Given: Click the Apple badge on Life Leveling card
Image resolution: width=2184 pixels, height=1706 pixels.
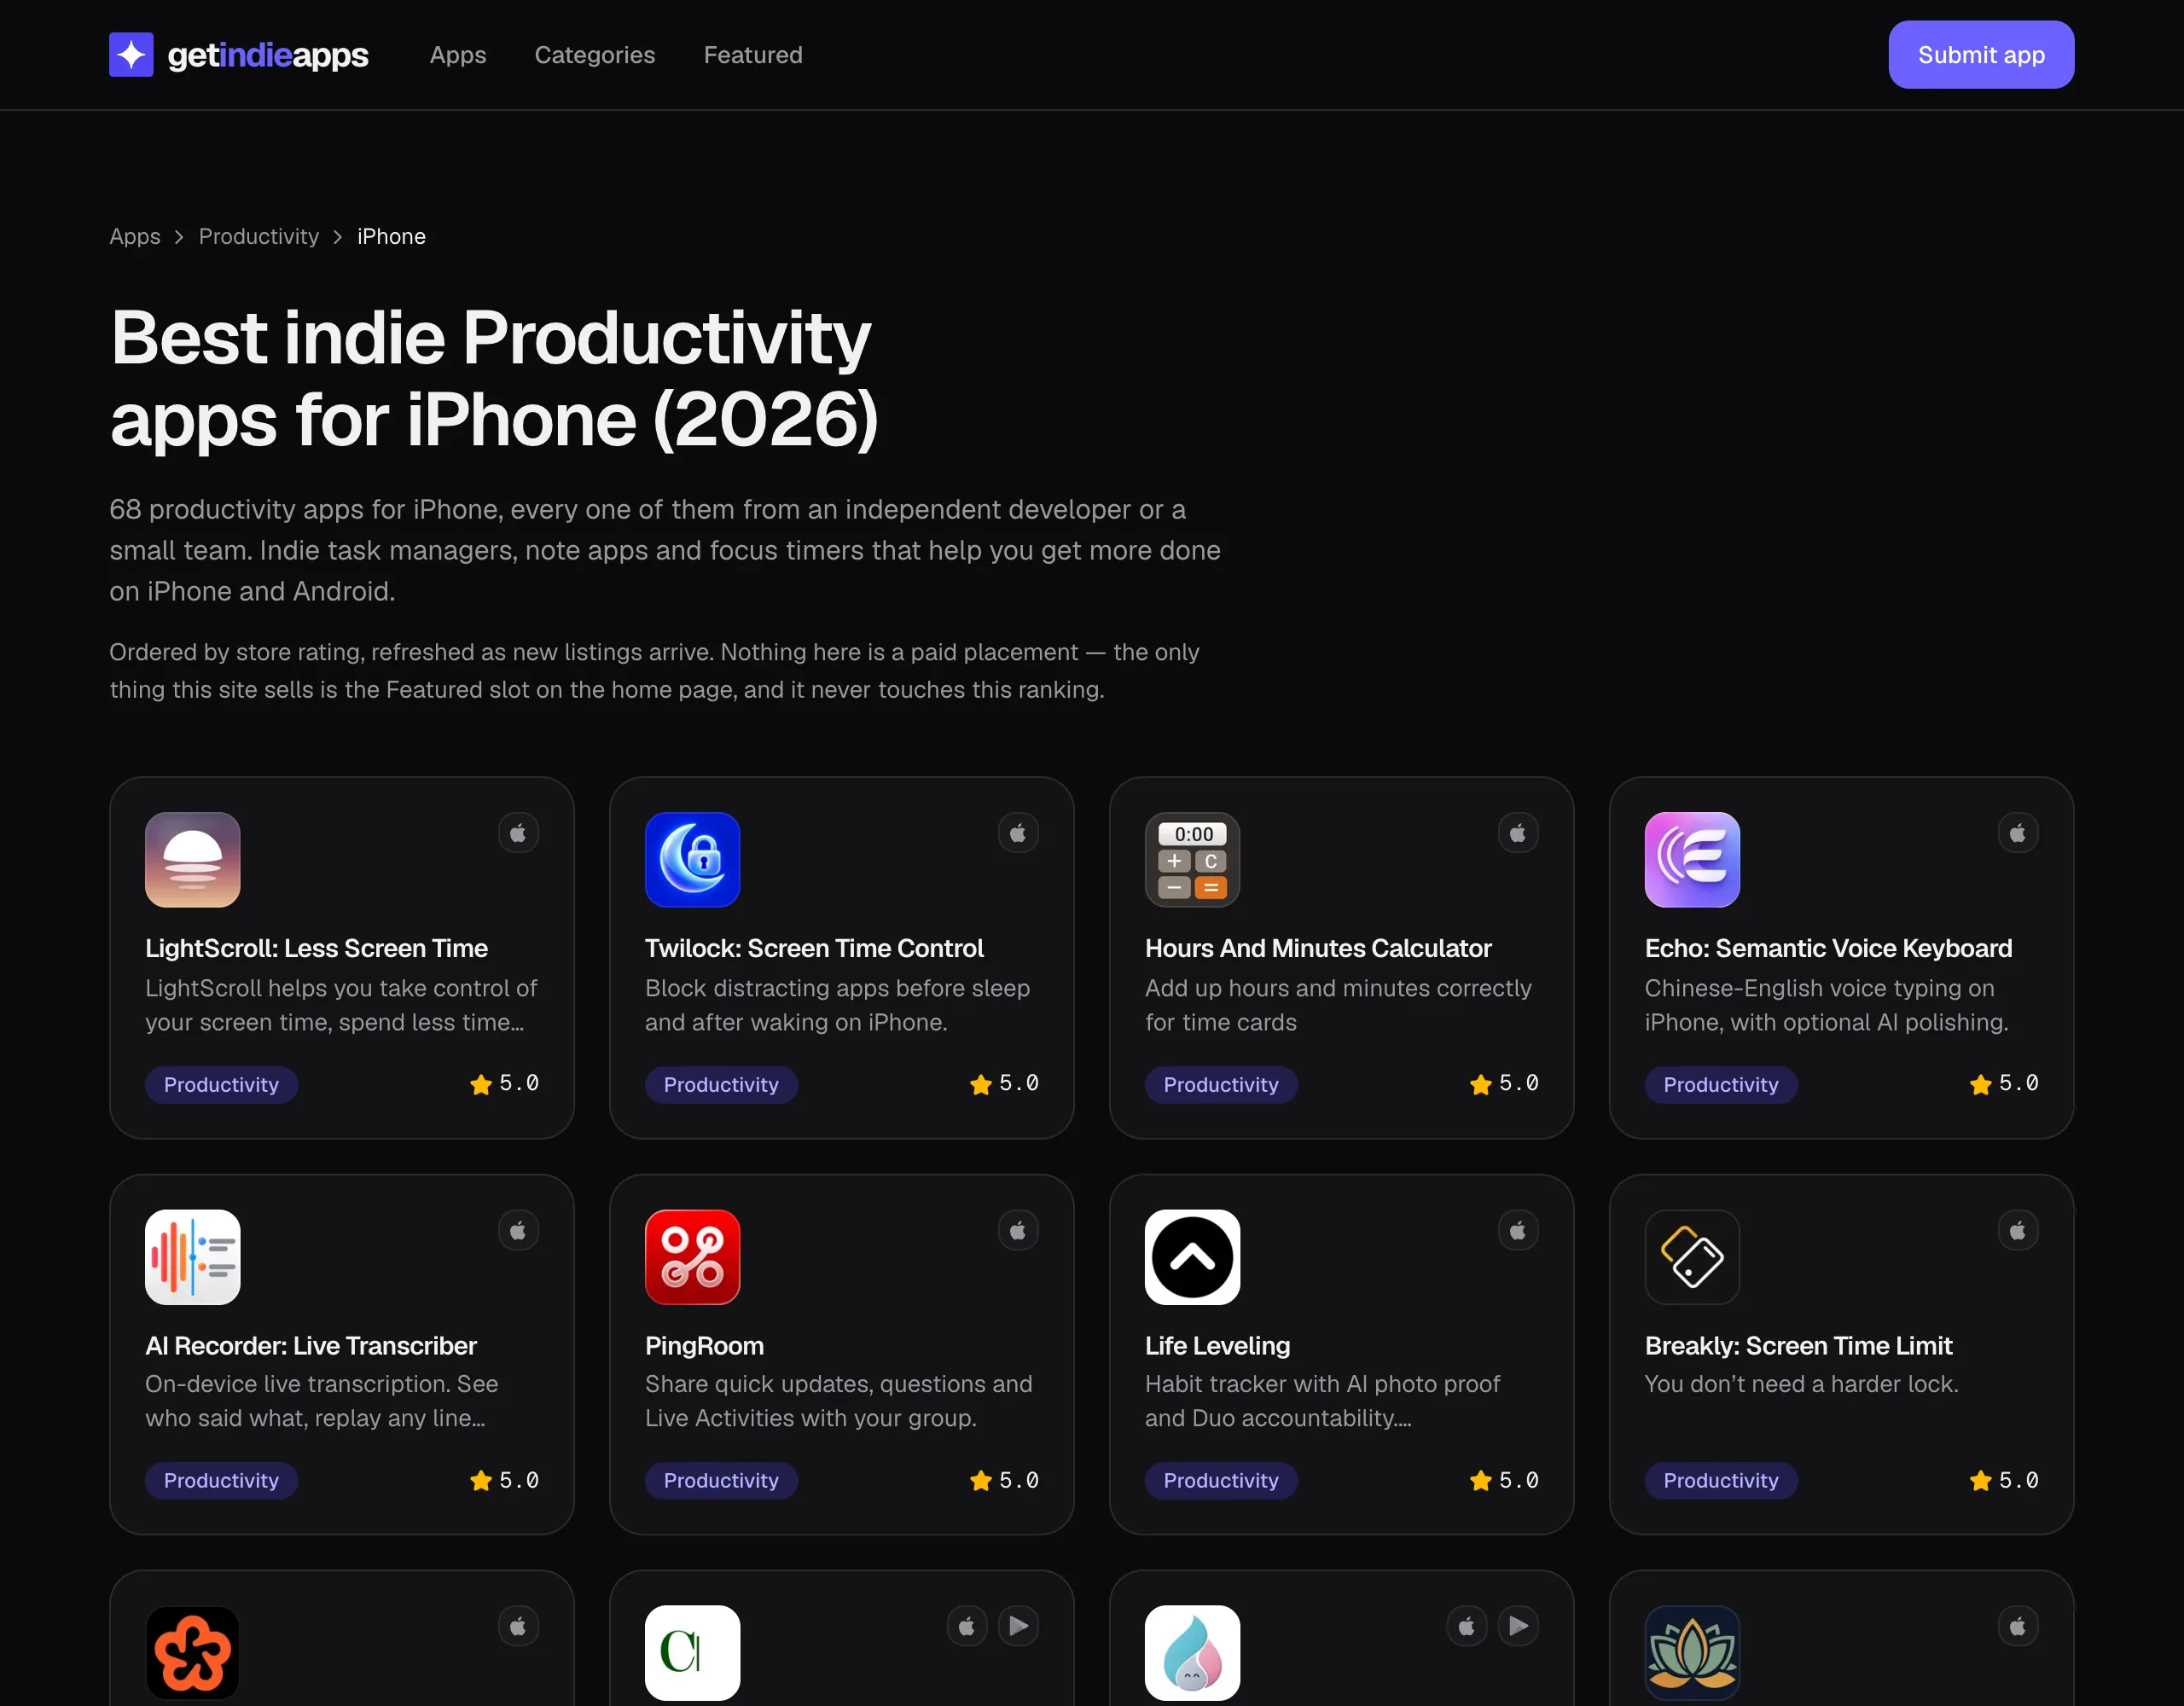Looking at the screenshot, I should [1518, 1231].
